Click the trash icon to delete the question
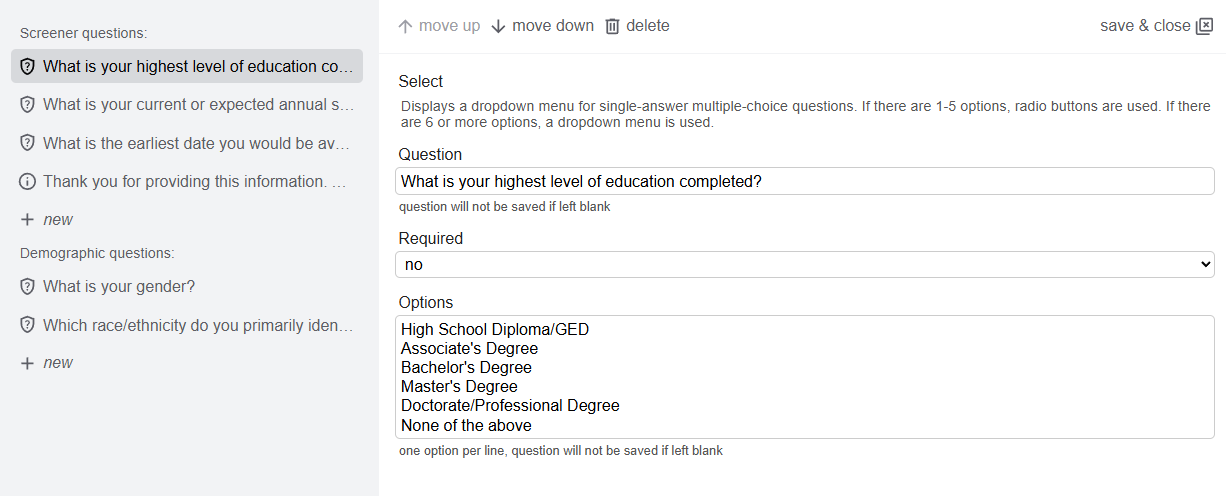 coord(613,26)
